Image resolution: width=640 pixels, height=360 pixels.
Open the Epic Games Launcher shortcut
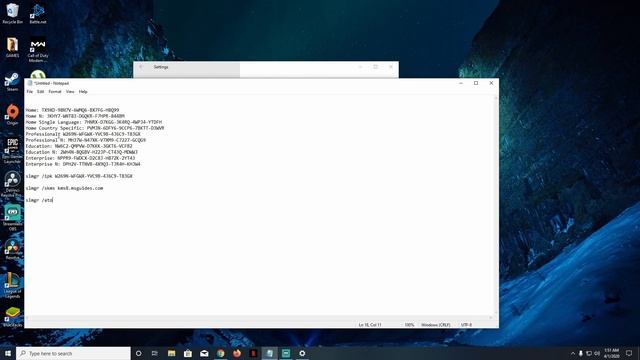[x=12, y=150]
